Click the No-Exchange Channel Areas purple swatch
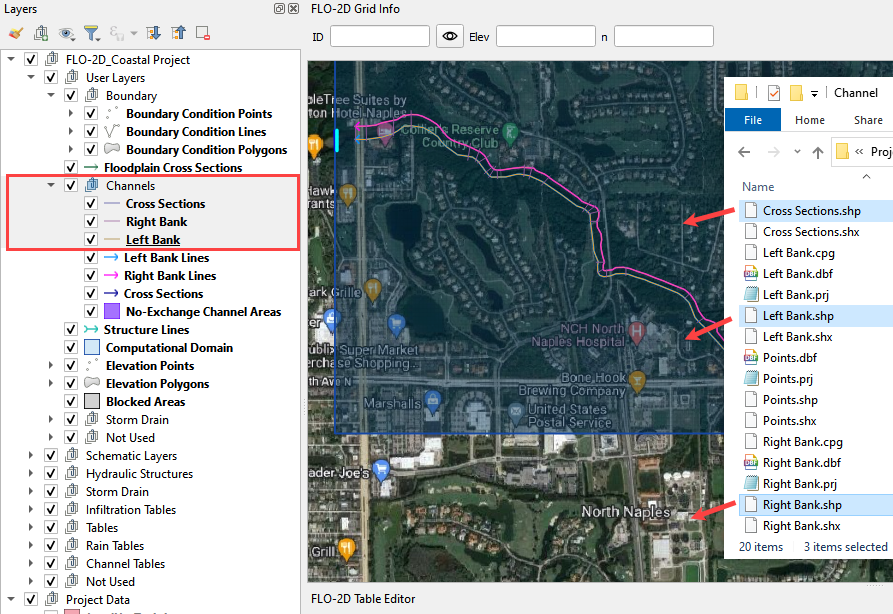 [x=112, y=312]
